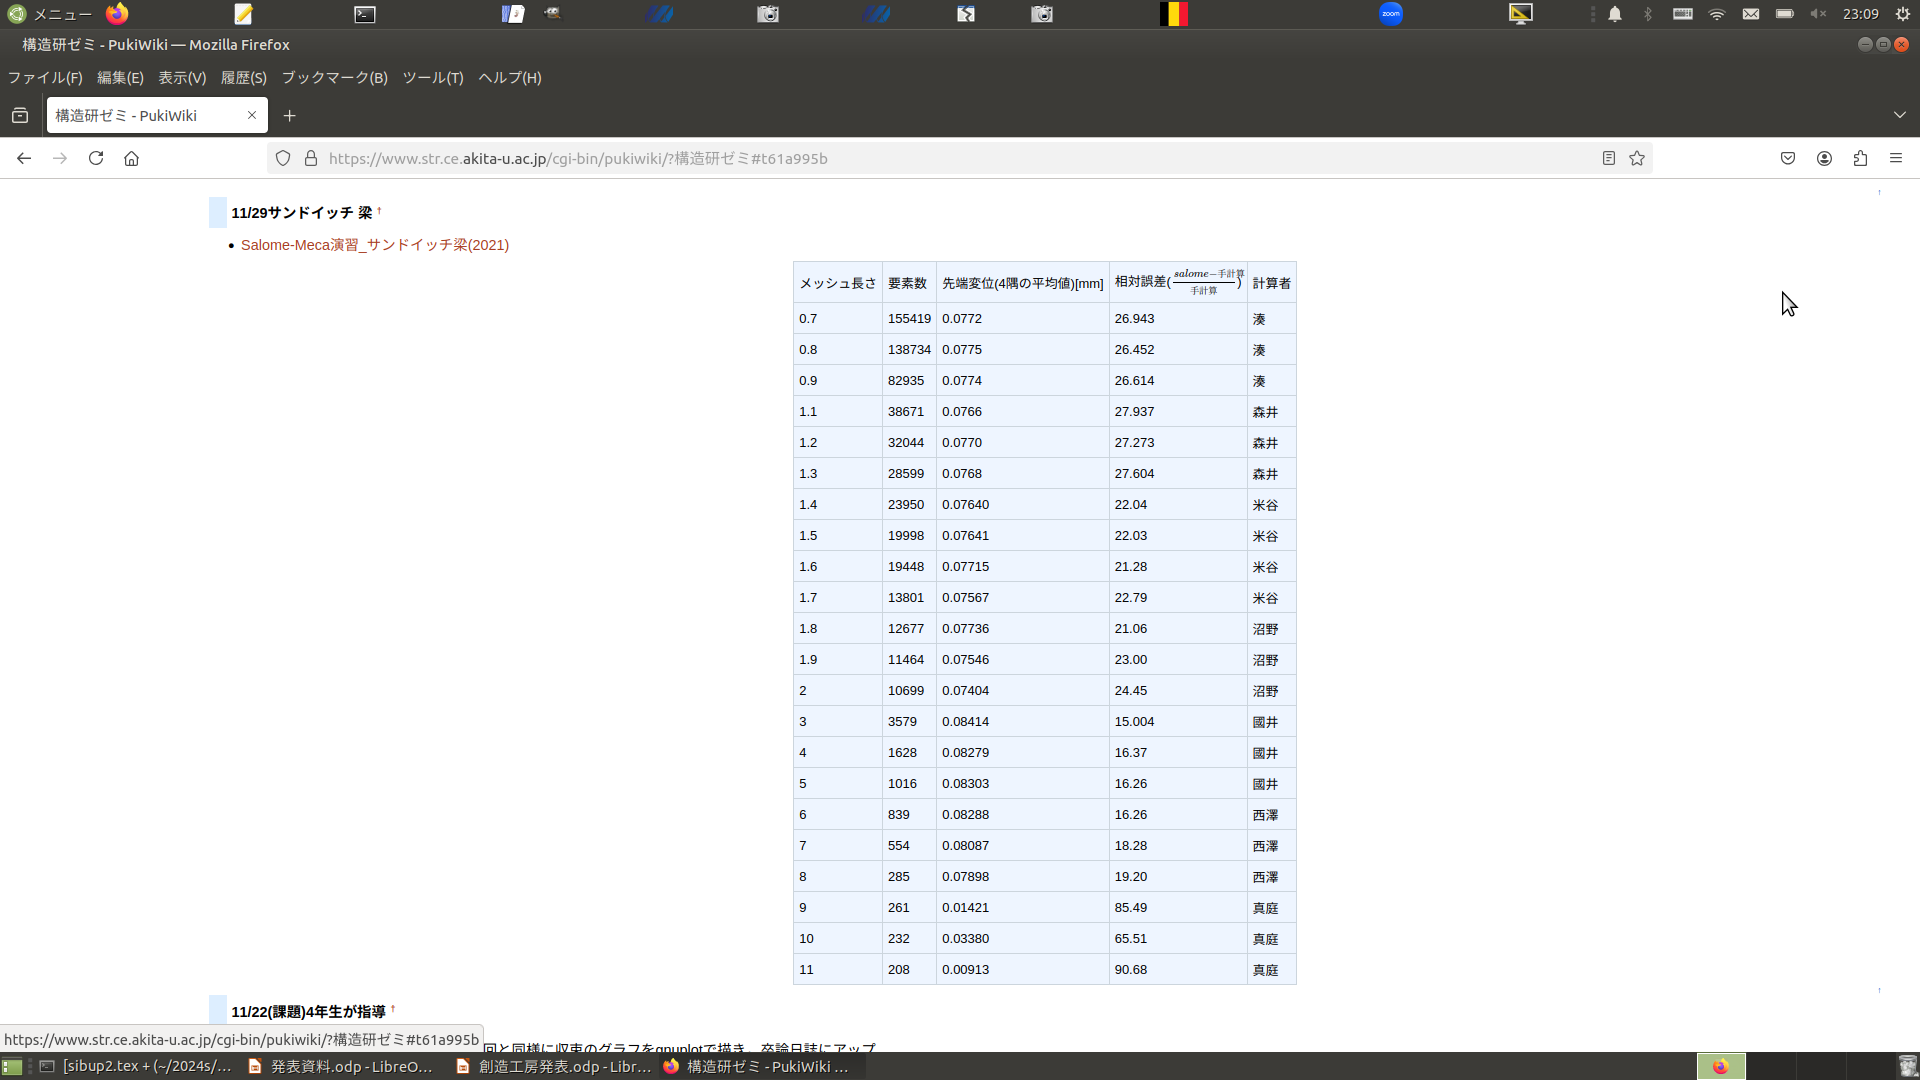Toggle reader view icon in address bar
1920x1080 pixels.
[x=1609, y=158]
